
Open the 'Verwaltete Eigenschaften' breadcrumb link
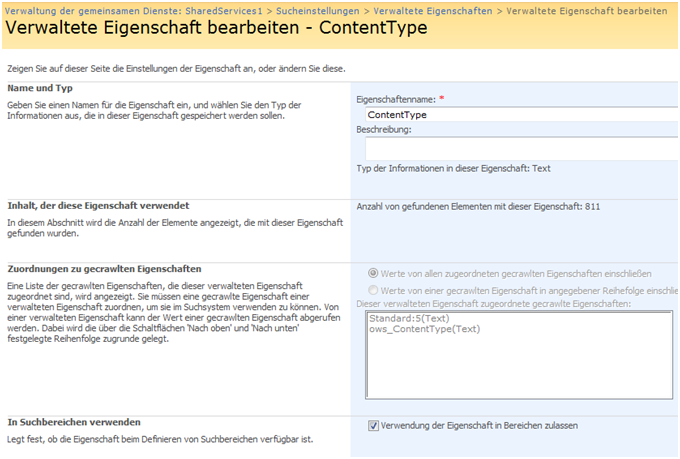[x=433, y=11]
